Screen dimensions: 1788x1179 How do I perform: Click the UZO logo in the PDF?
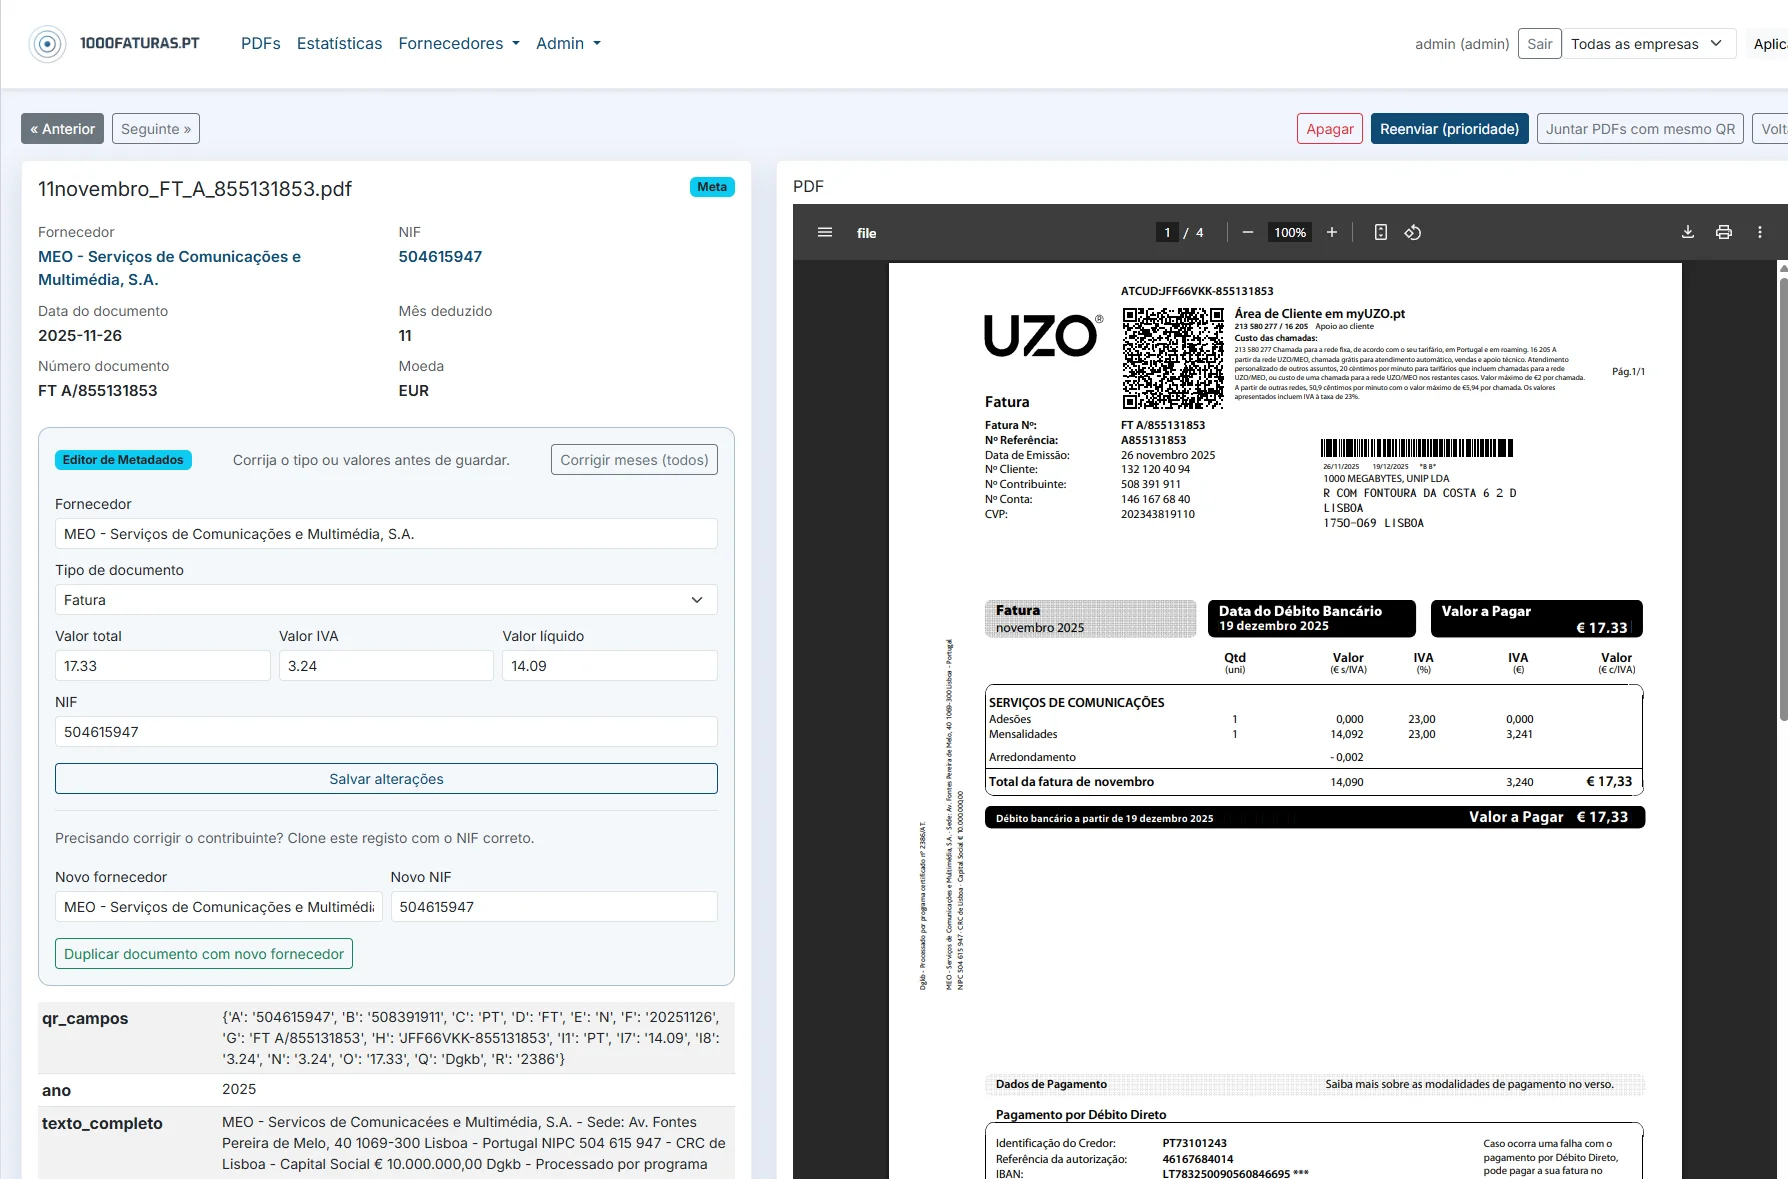1043,336
